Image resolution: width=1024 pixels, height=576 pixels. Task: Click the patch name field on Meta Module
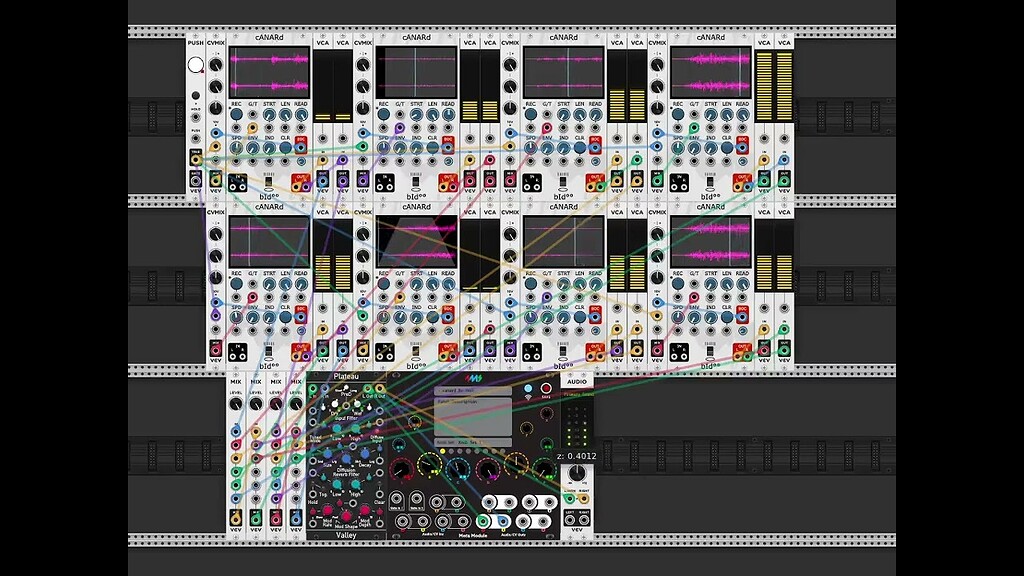coord(473,391)
